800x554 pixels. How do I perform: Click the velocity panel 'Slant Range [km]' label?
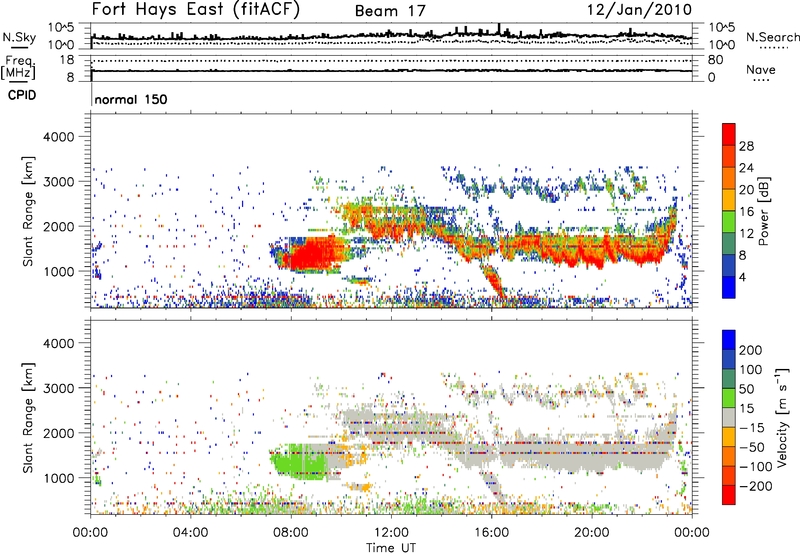point(28,418)
